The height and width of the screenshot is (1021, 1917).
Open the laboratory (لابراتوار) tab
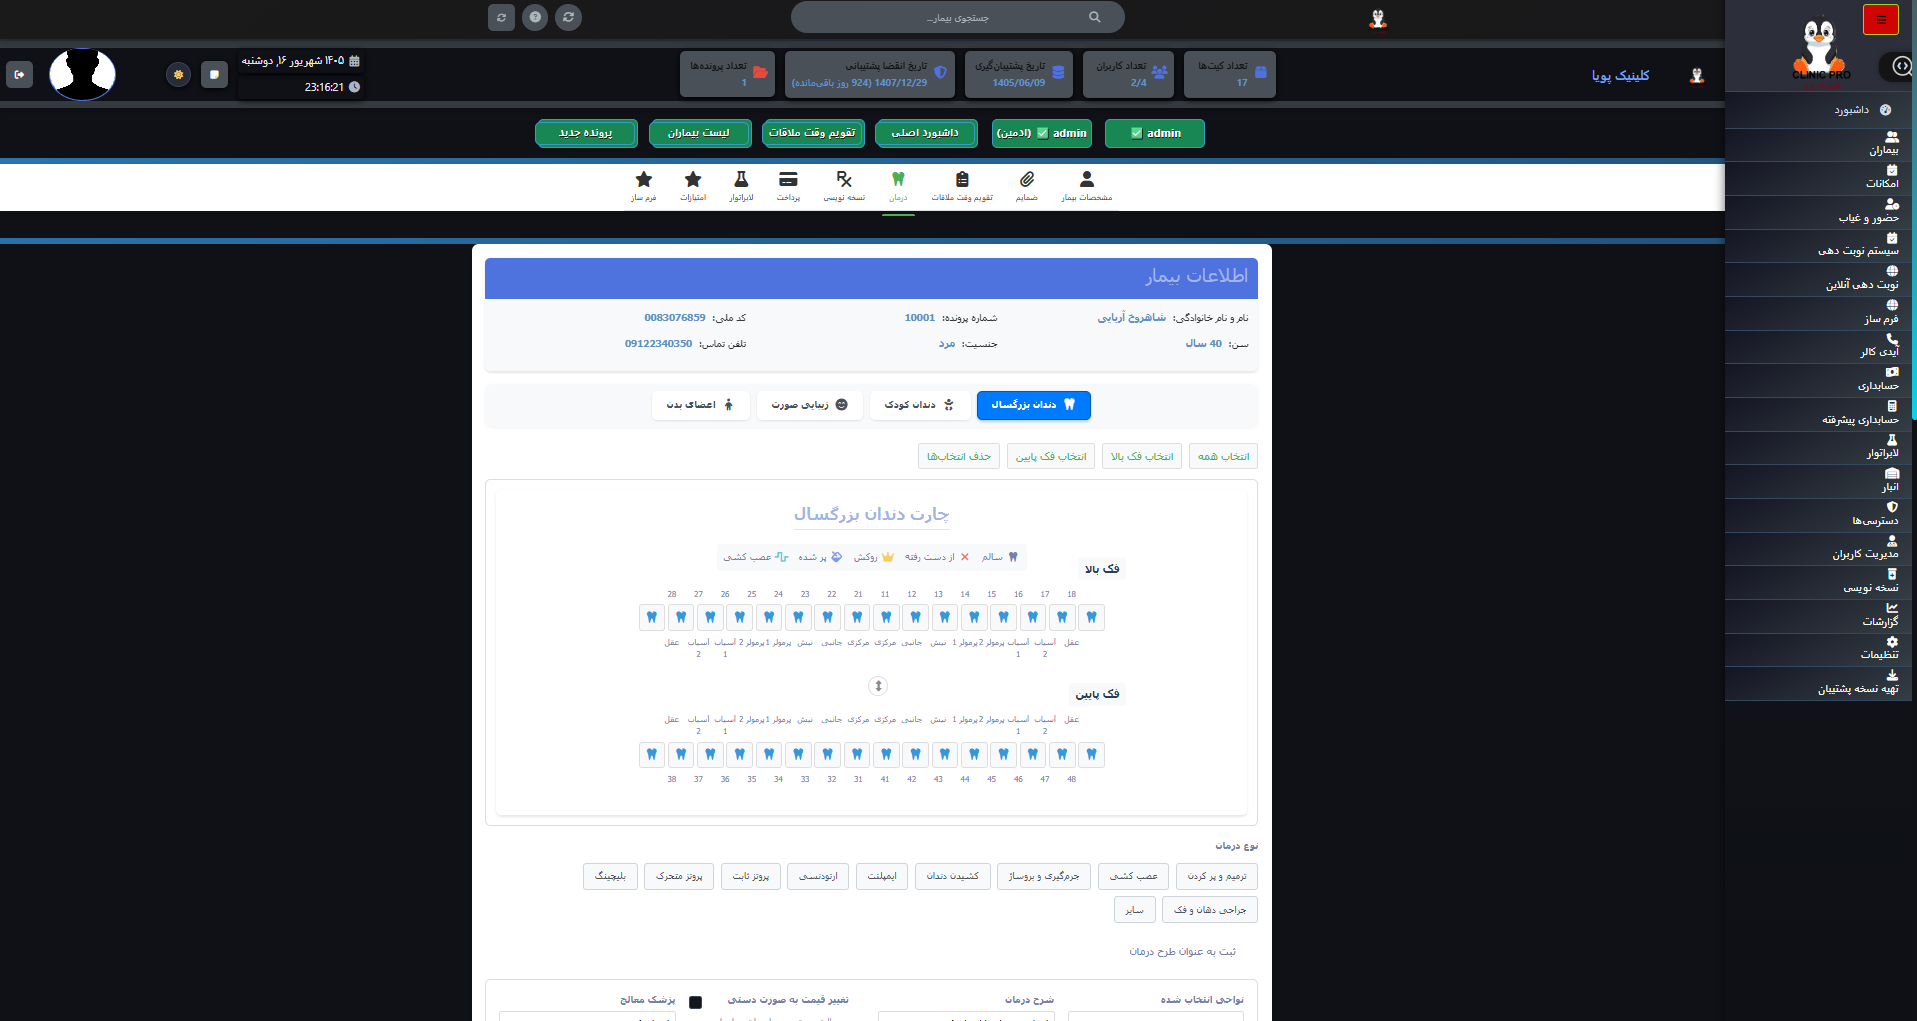tap(741, 186)
